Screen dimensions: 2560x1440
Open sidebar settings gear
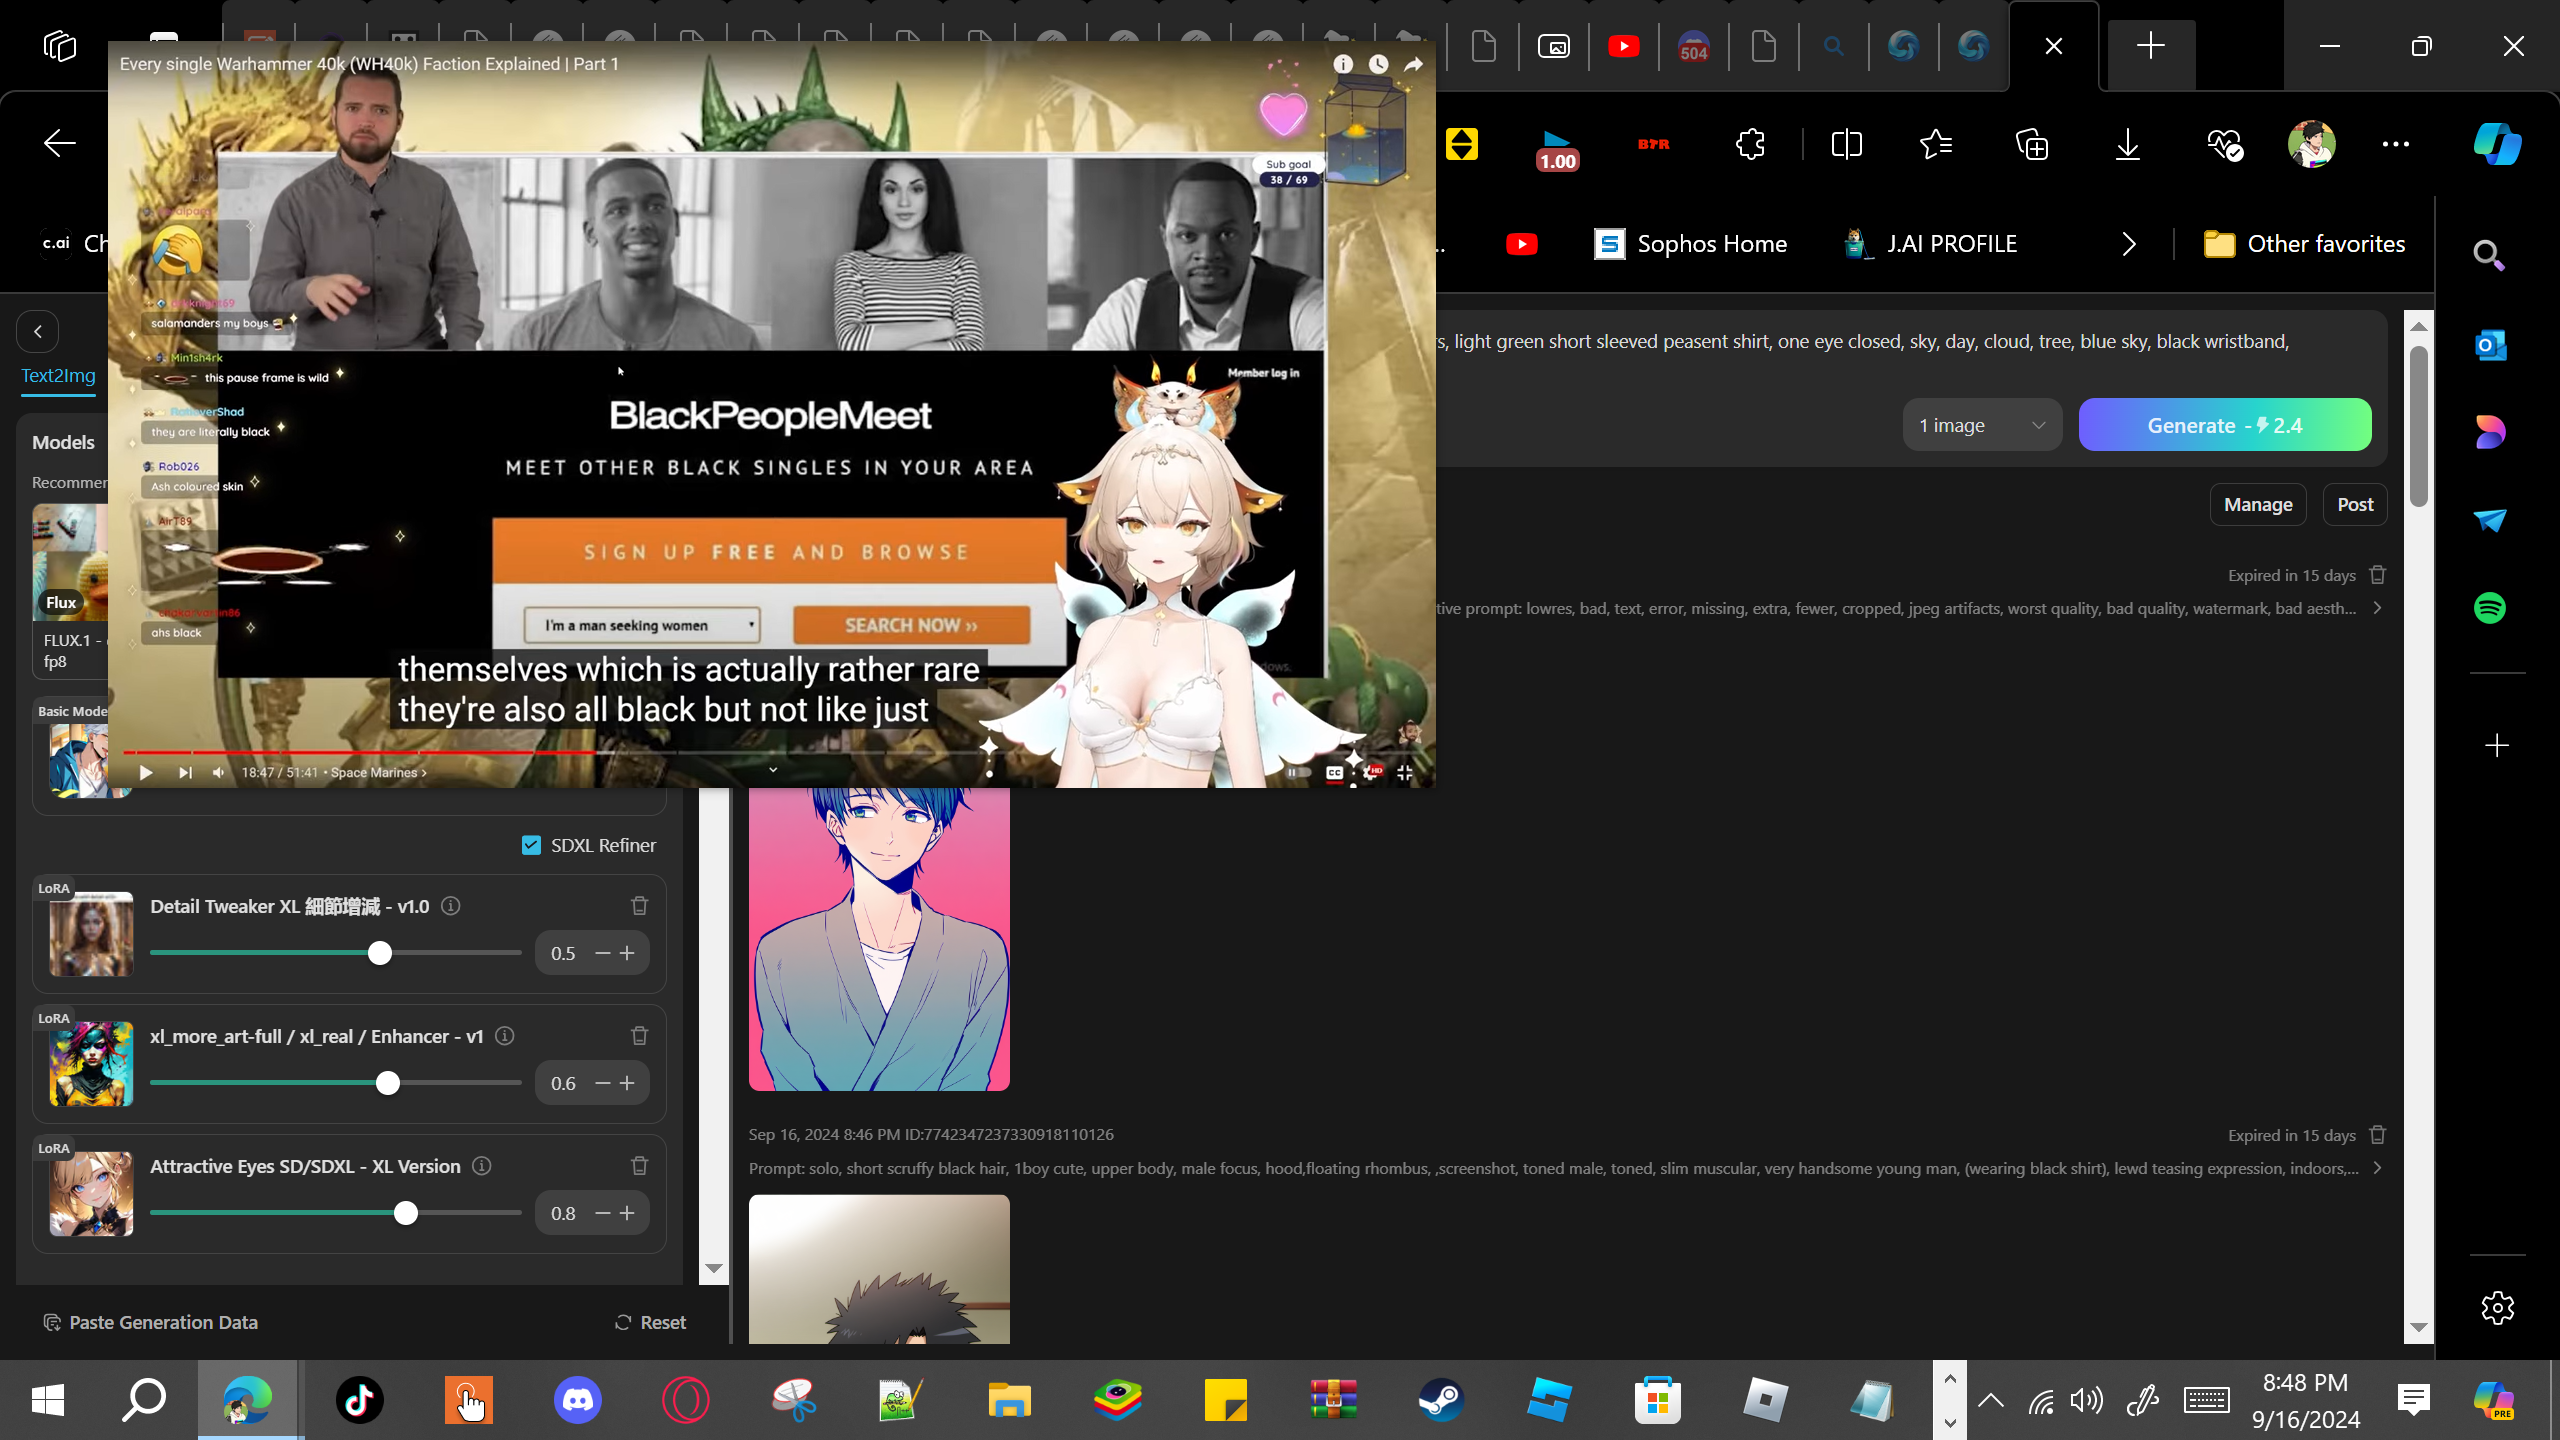(x=2497, y=1307)
